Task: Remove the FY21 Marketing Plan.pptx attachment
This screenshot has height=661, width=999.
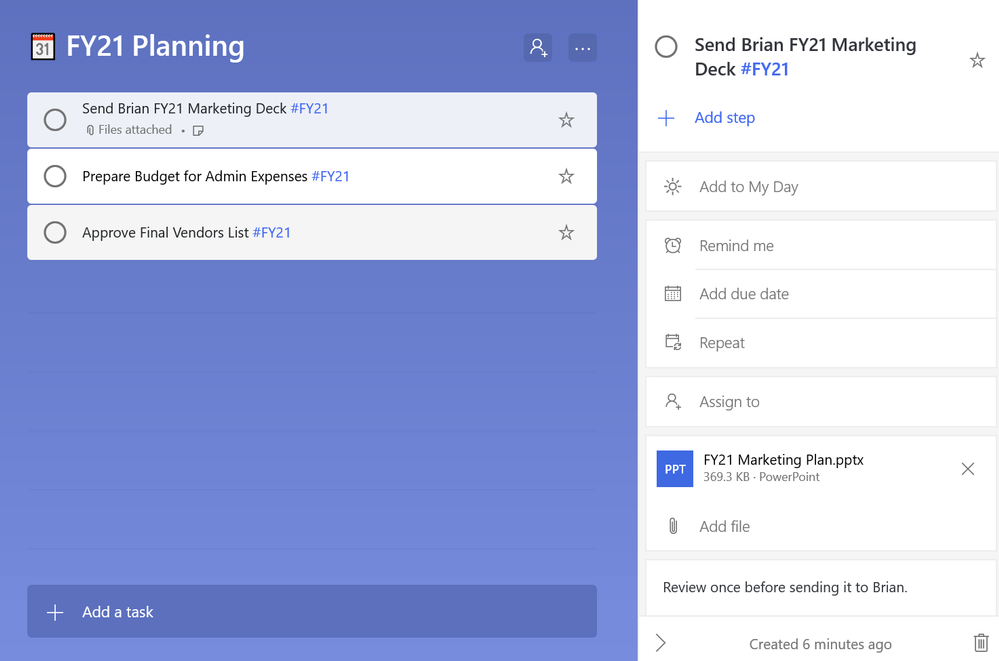Action: (x=967, y=469)
